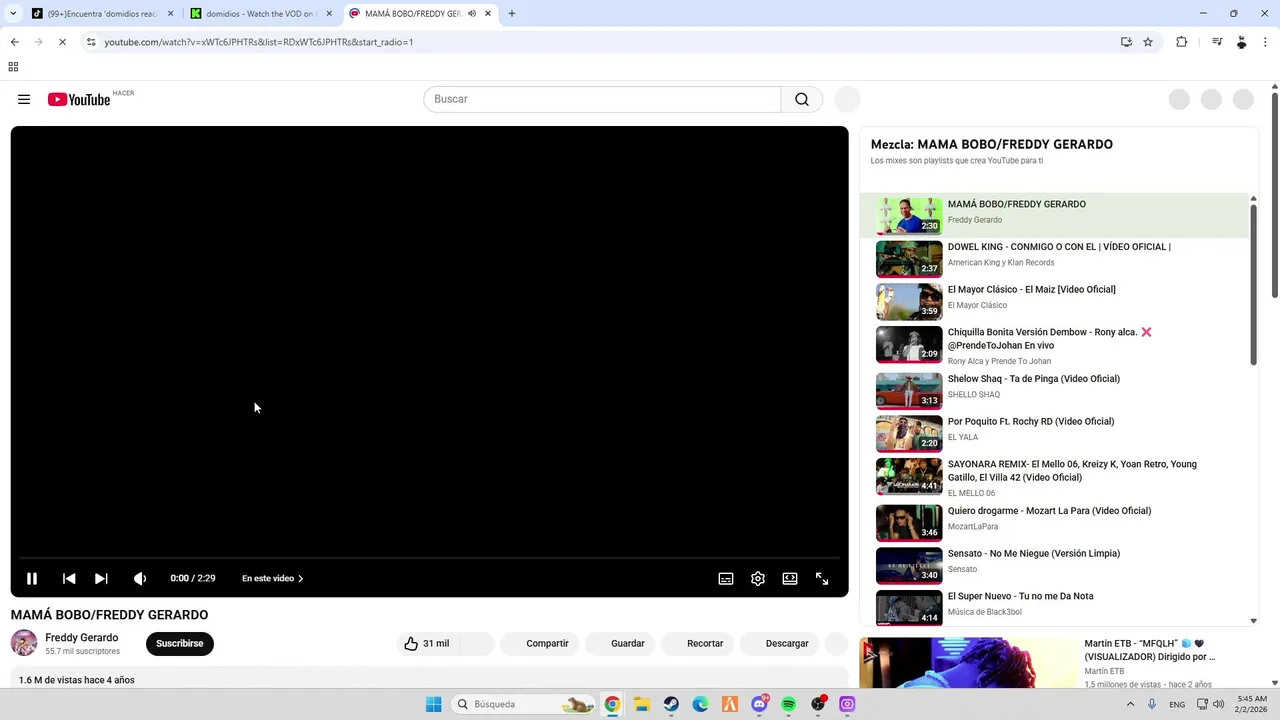Stop loading the page
1280x720 pixels.
[x=62, y=42]
